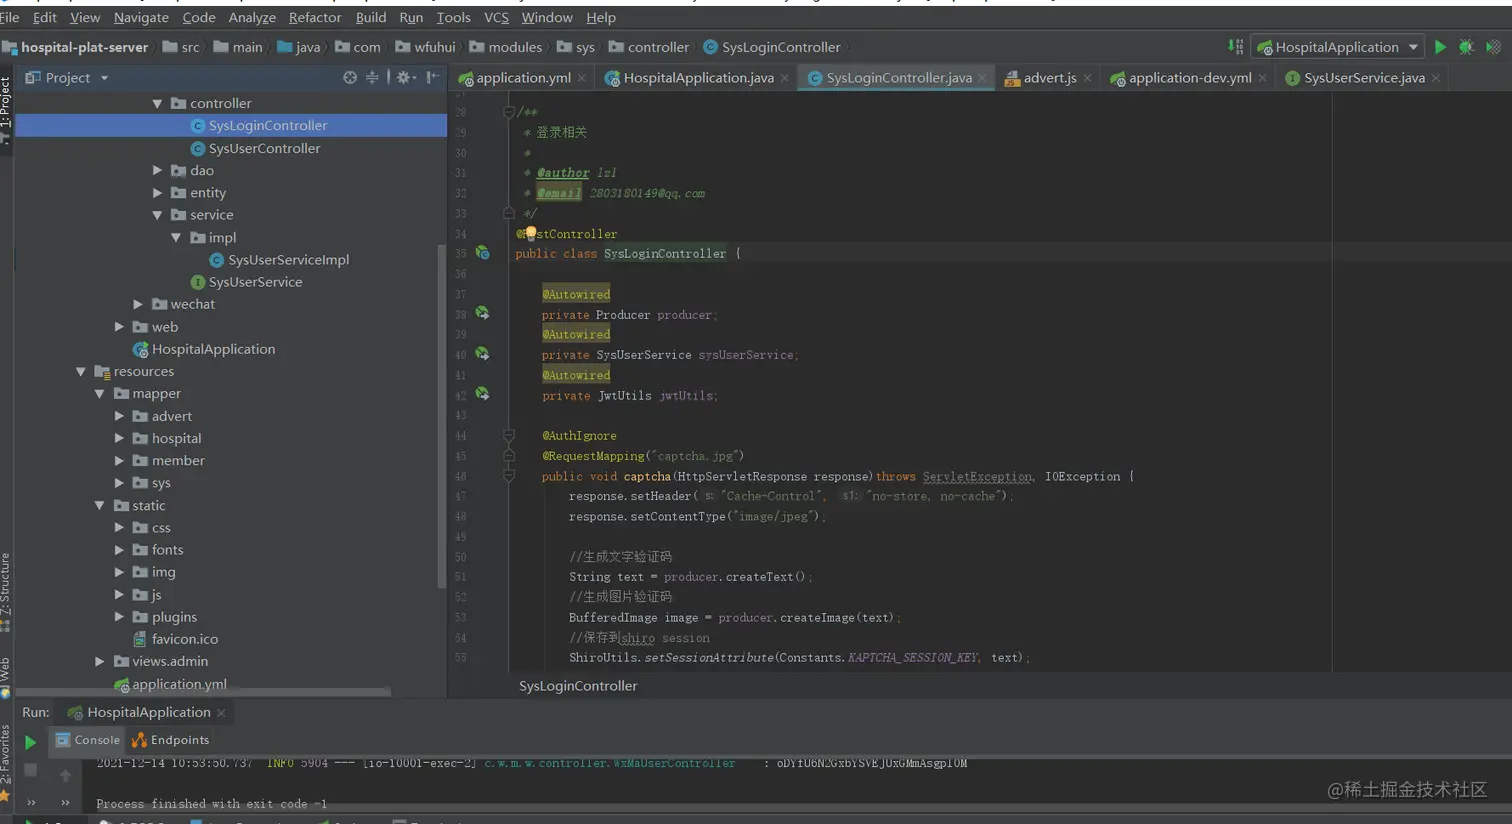Open SysUserService interface in tree
This screenshot has height=824, width=1512.
pyautogui.click(x=255, y=282)
